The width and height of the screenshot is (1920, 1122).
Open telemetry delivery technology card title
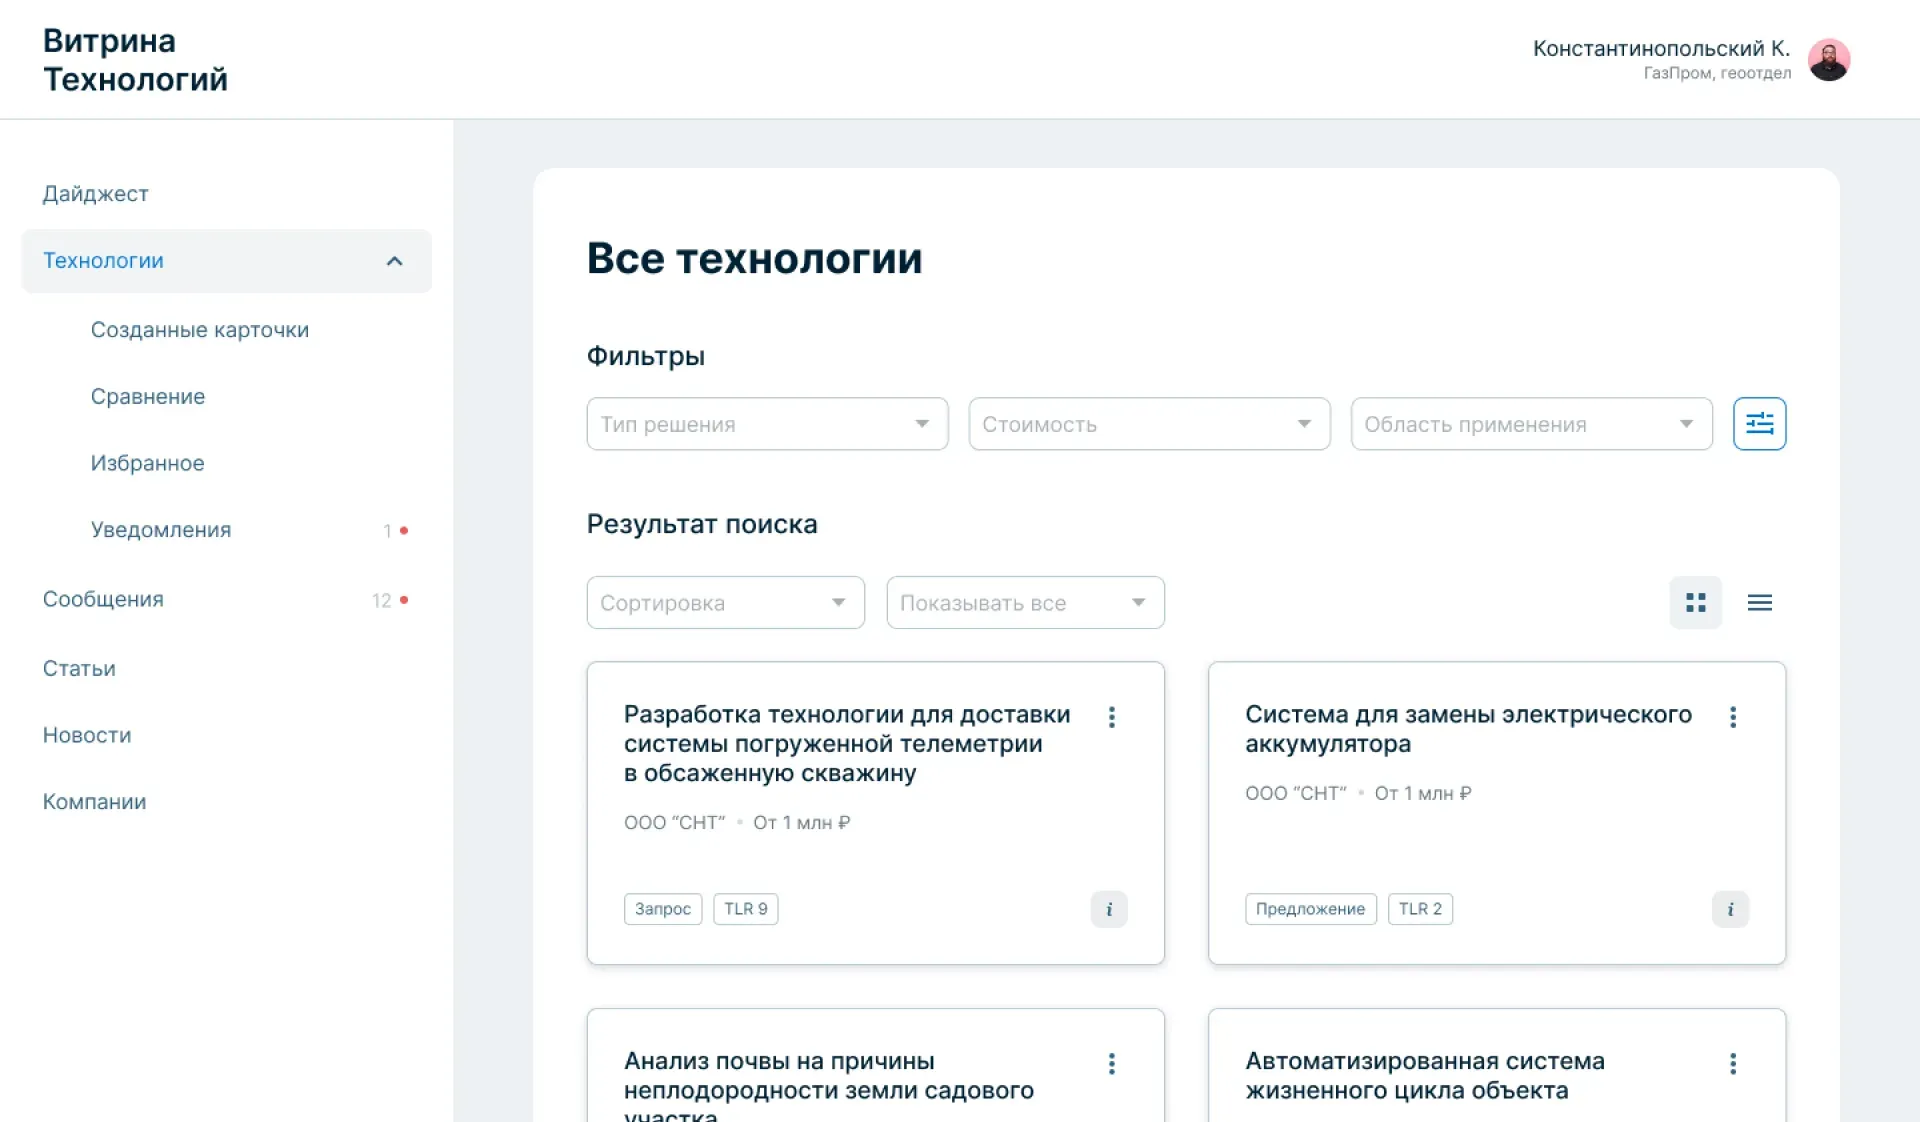point(847,744)
